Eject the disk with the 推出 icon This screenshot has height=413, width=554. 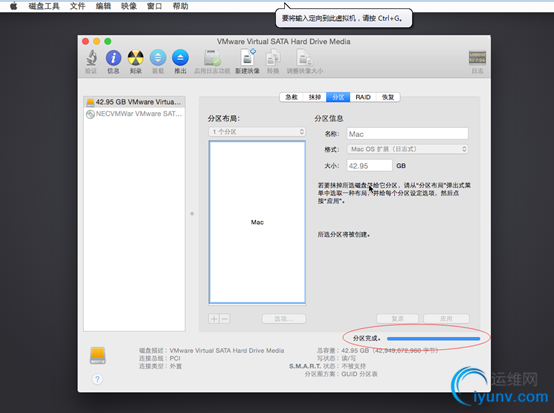180,58
